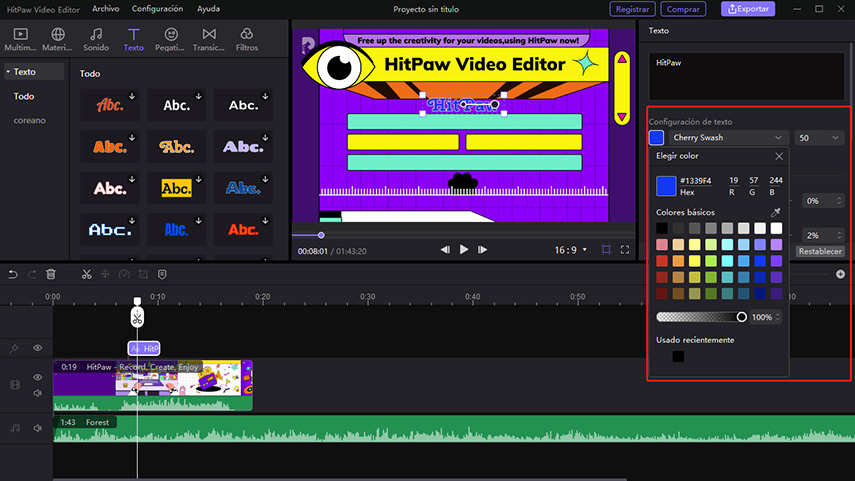Viewport: 855px width, 481px height.
Task: Switch to the Sonido tab
Action: [x=96, y=40]
